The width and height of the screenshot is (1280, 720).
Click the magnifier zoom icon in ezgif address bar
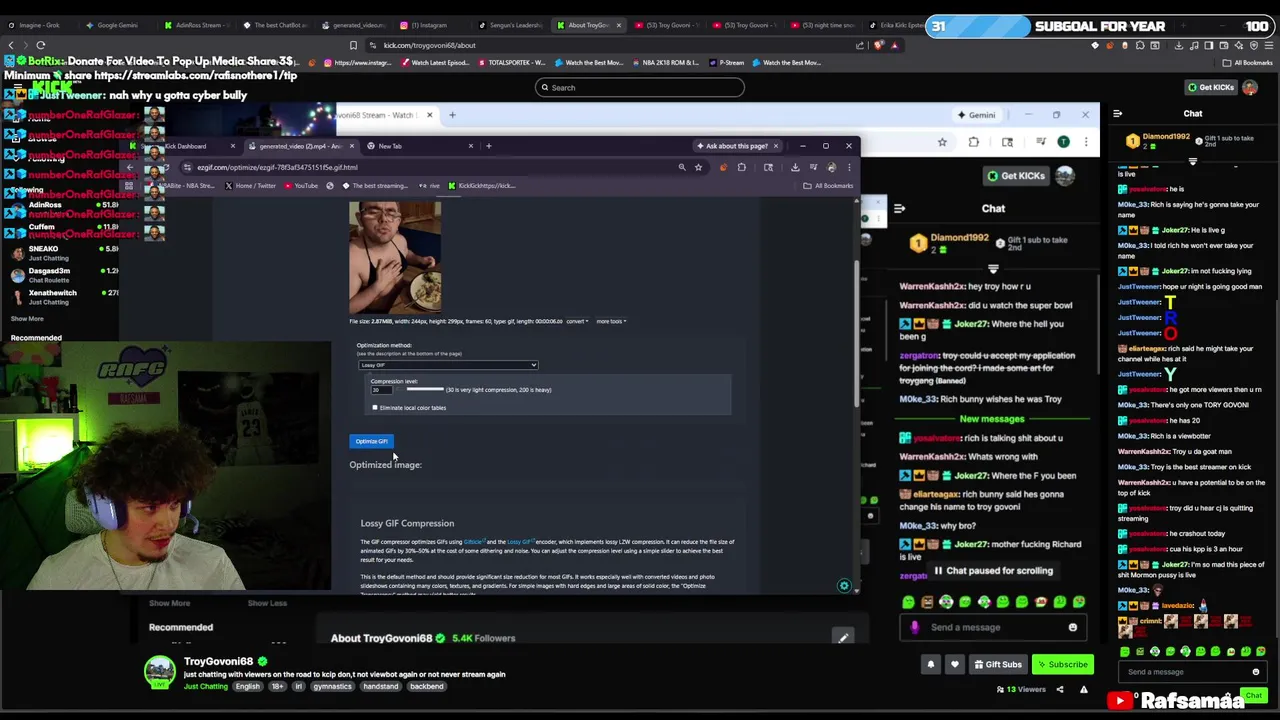click(682, 167)
